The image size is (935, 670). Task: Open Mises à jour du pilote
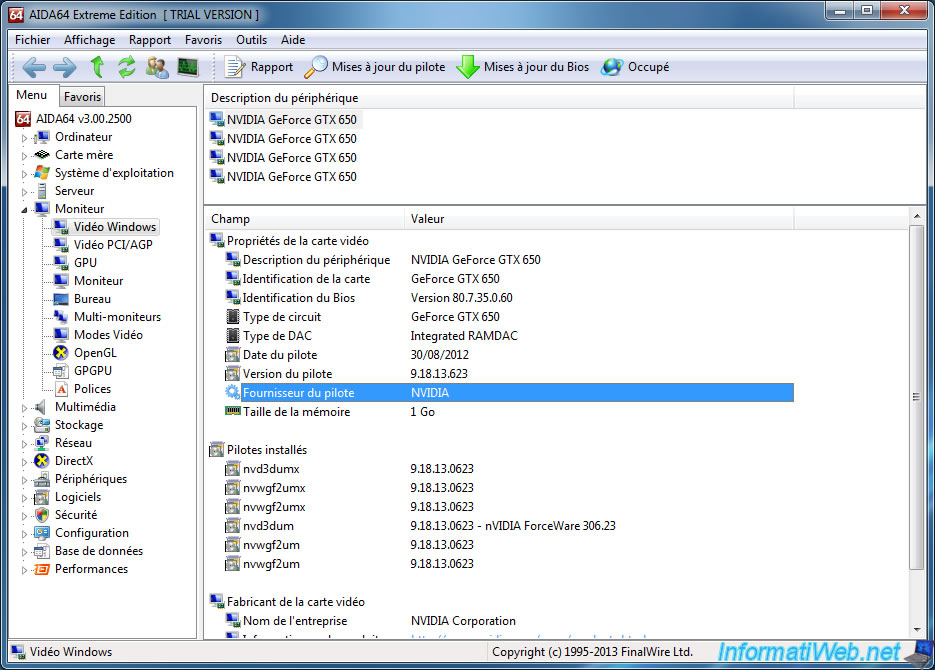point(374,67)
